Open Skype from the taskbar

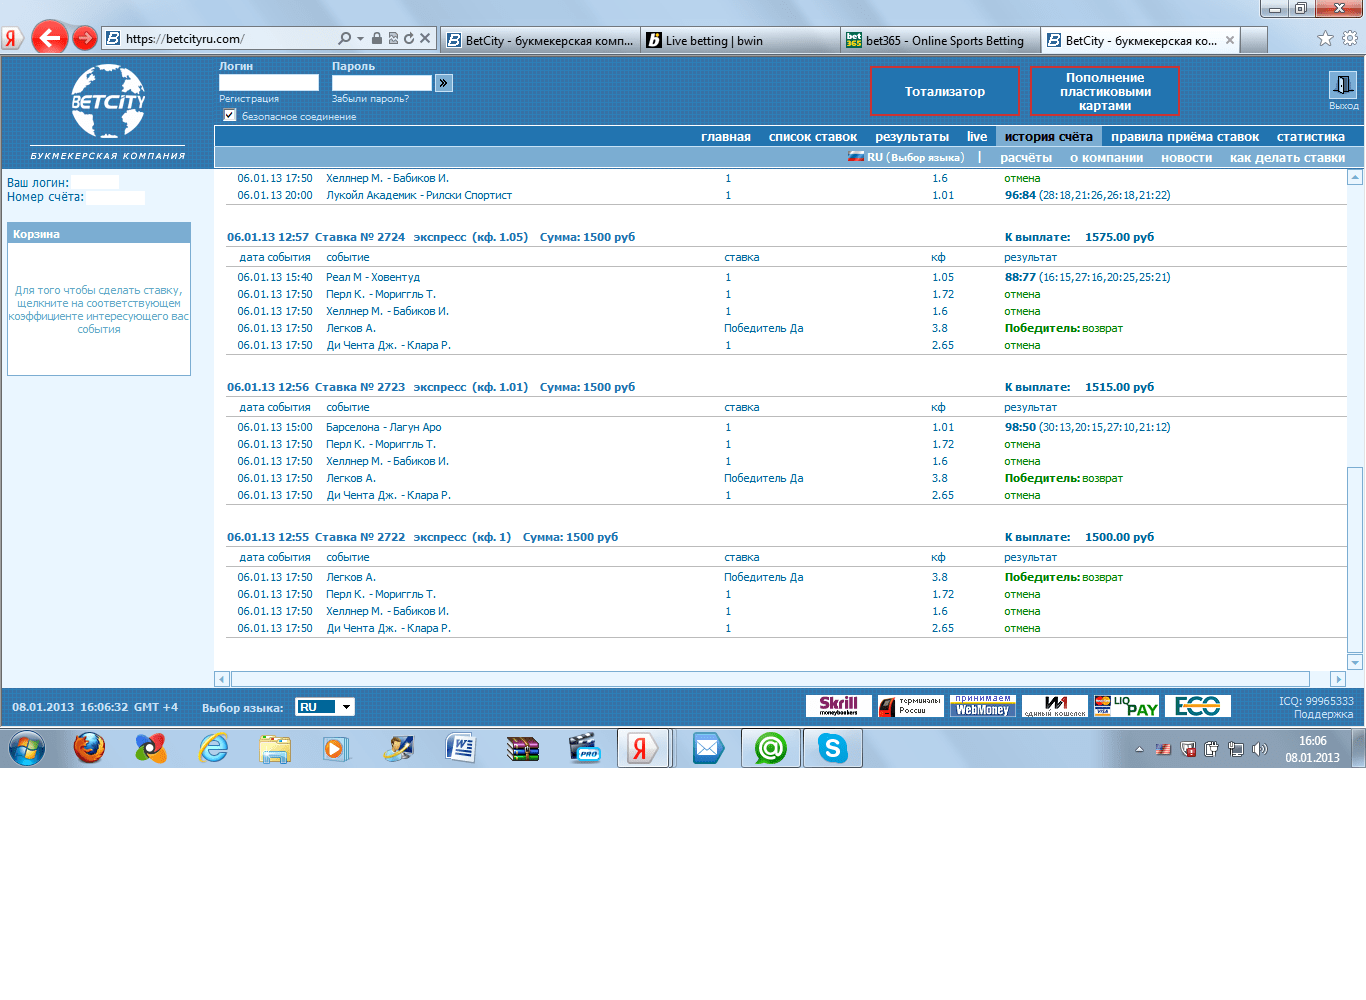(x=832, y=748)
